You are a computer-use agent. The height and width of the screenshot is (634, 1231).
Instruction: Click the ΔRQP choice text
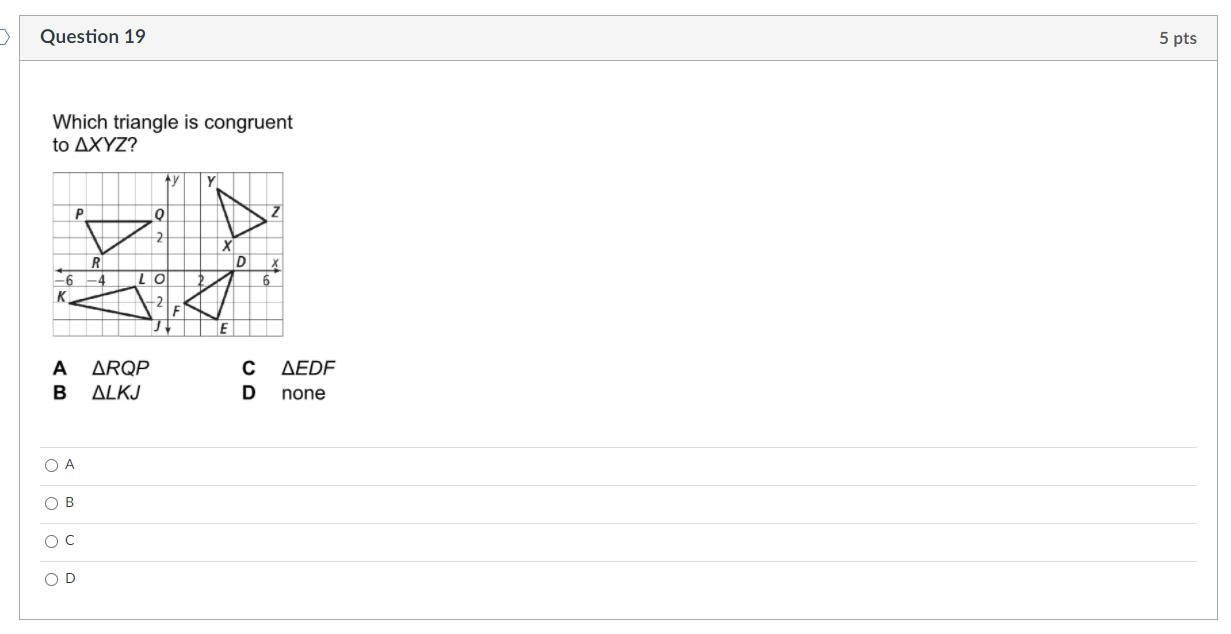pos(120,368)
